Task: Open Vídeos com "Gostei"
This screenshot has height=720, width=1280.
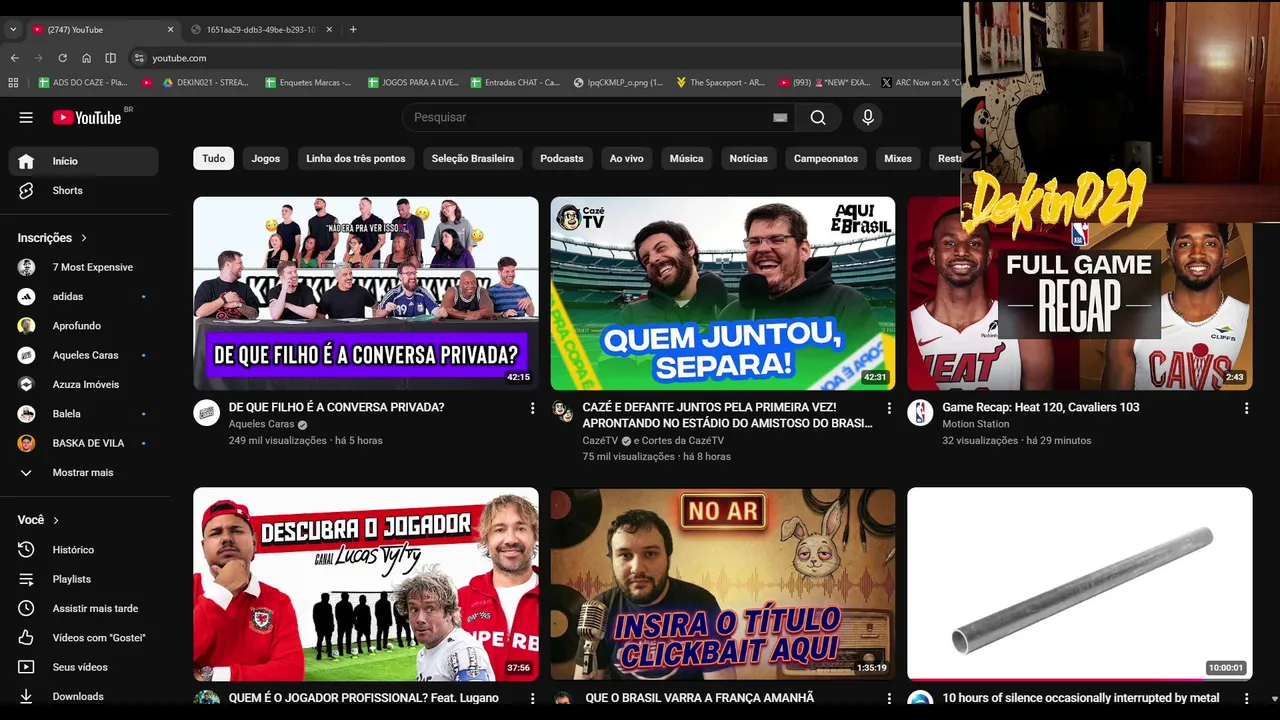Action: click(84, 637)
